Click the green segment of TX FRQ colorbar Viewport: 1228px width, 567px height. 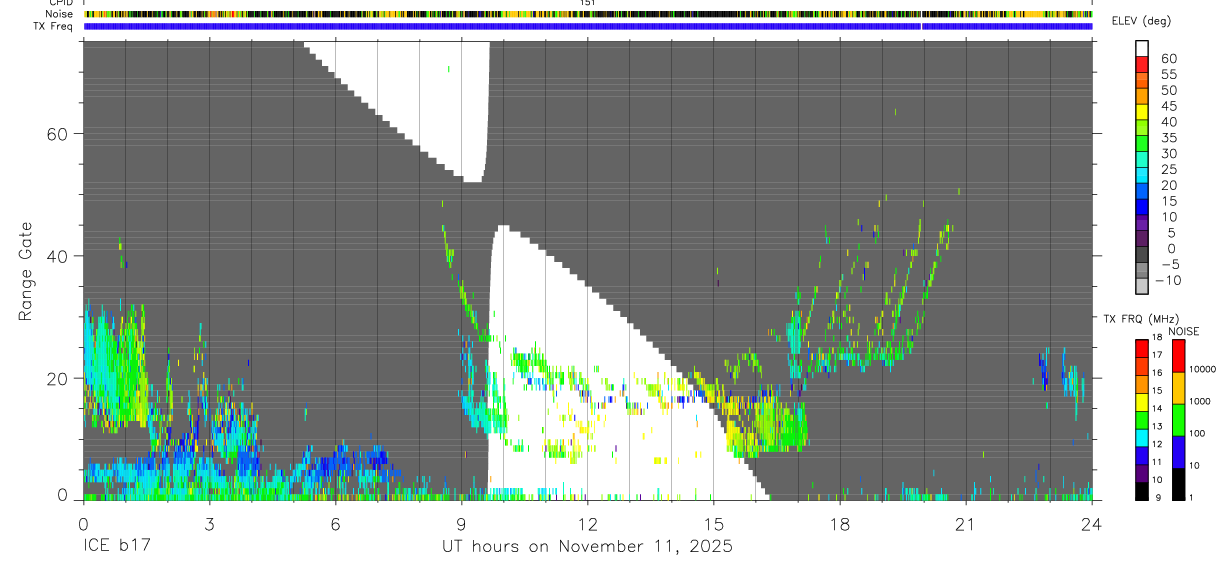pos(1142,418)
